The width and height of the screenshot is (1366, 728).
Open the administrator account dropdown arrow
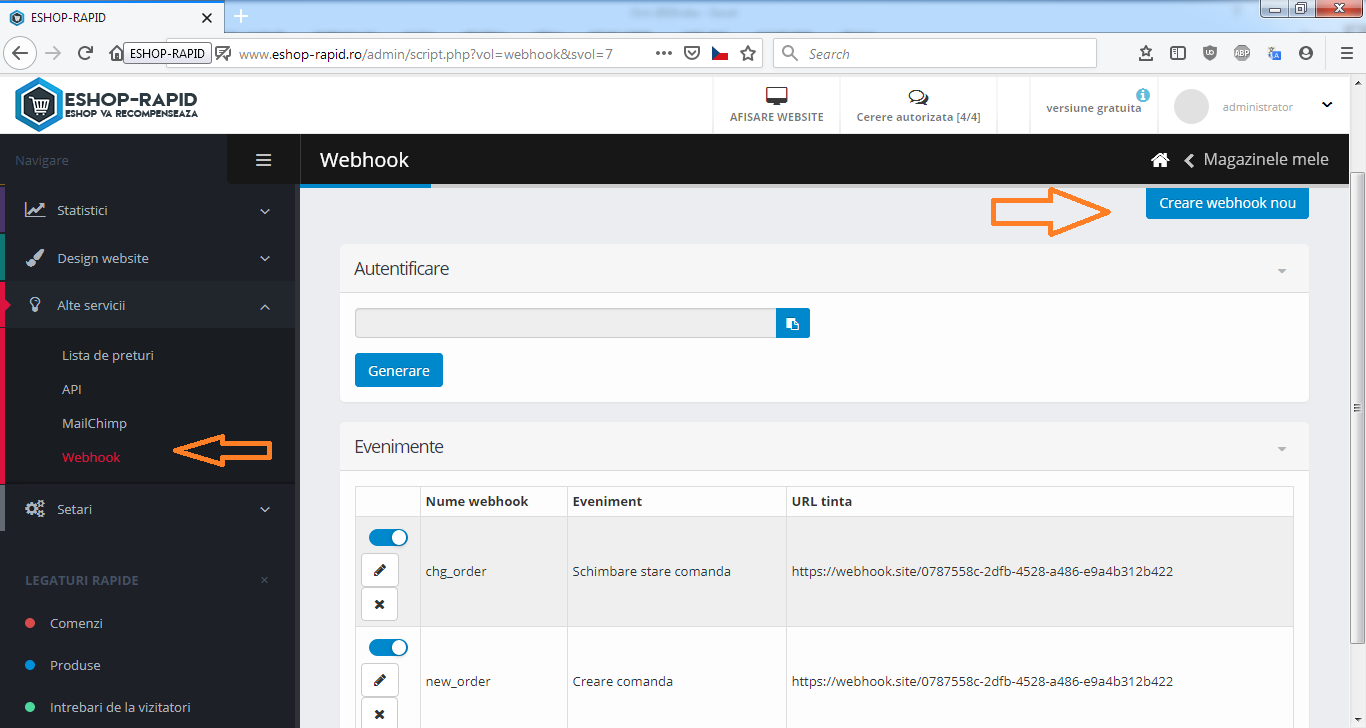tap(1327, 105)
